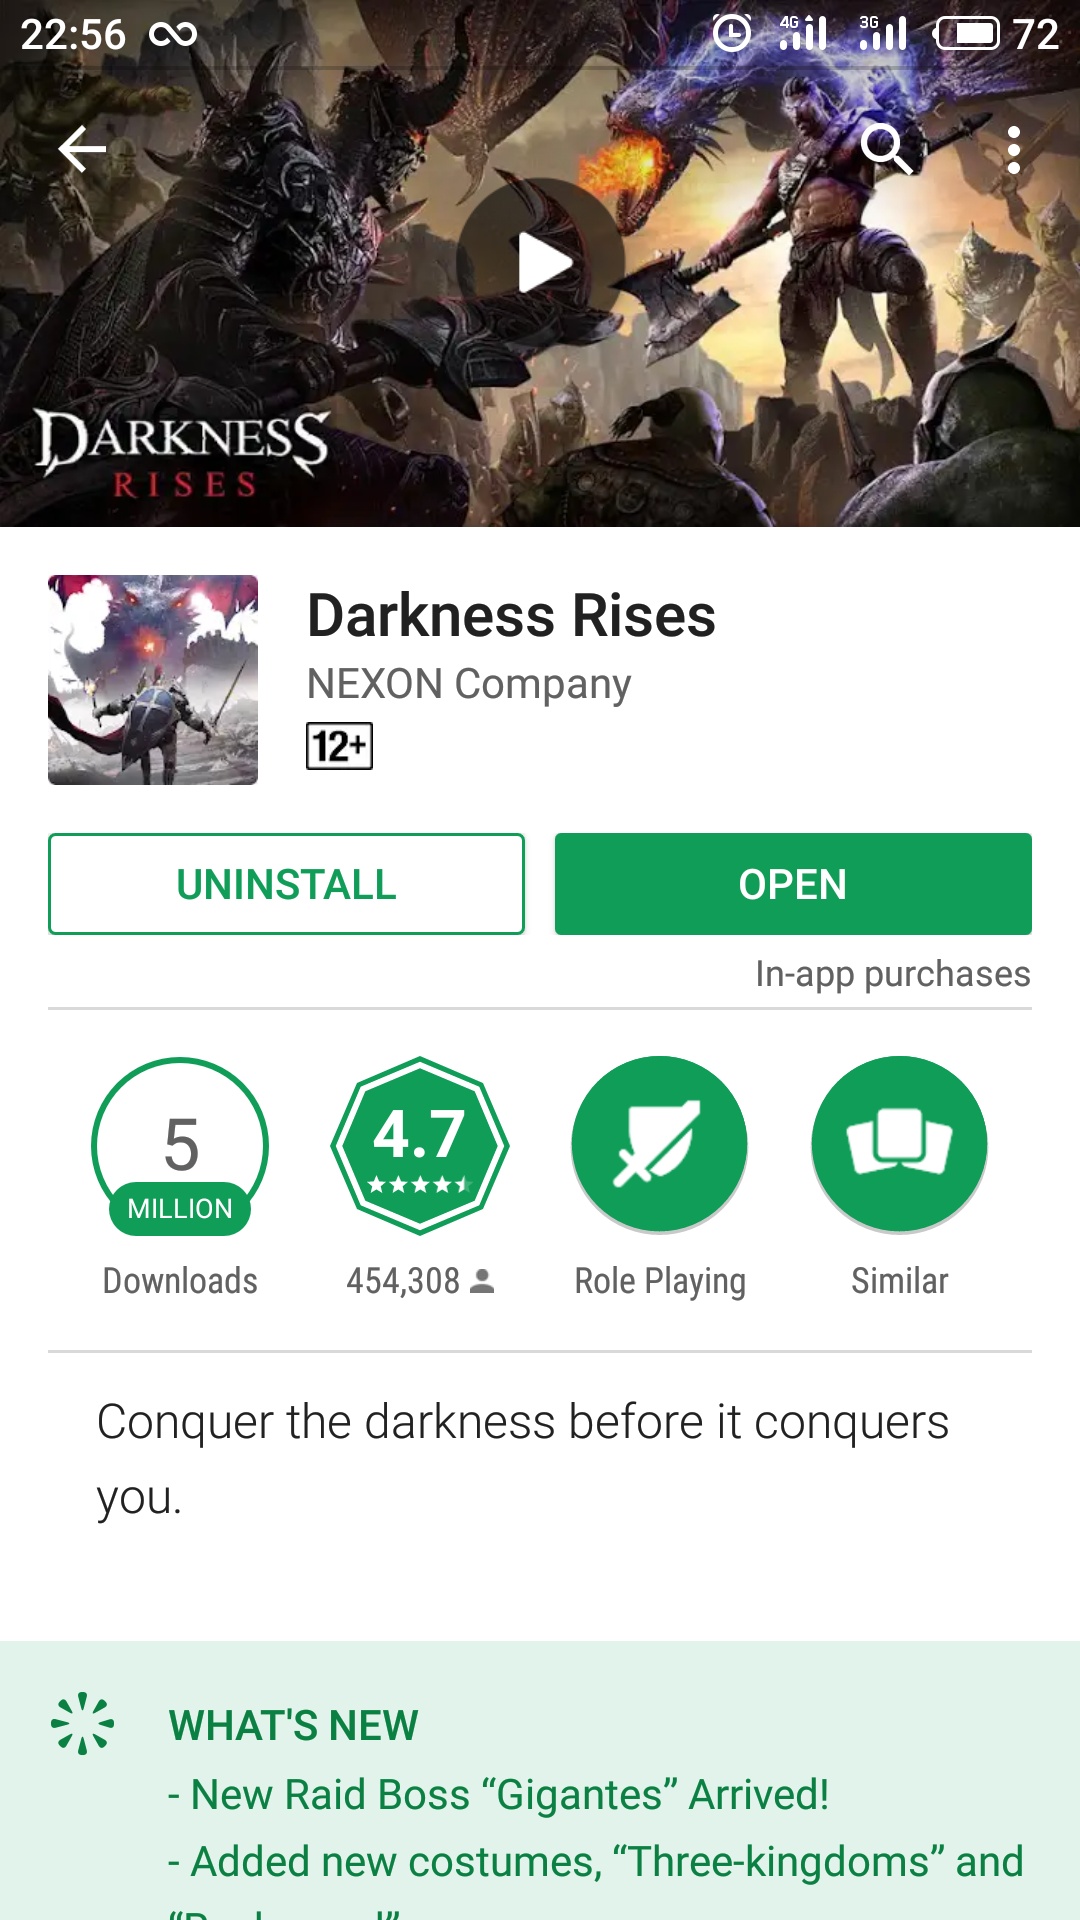Tap the back arrow icon
Image resolution: width=1080 pixels, height=1920 pixels.
(x=82, y=150)
